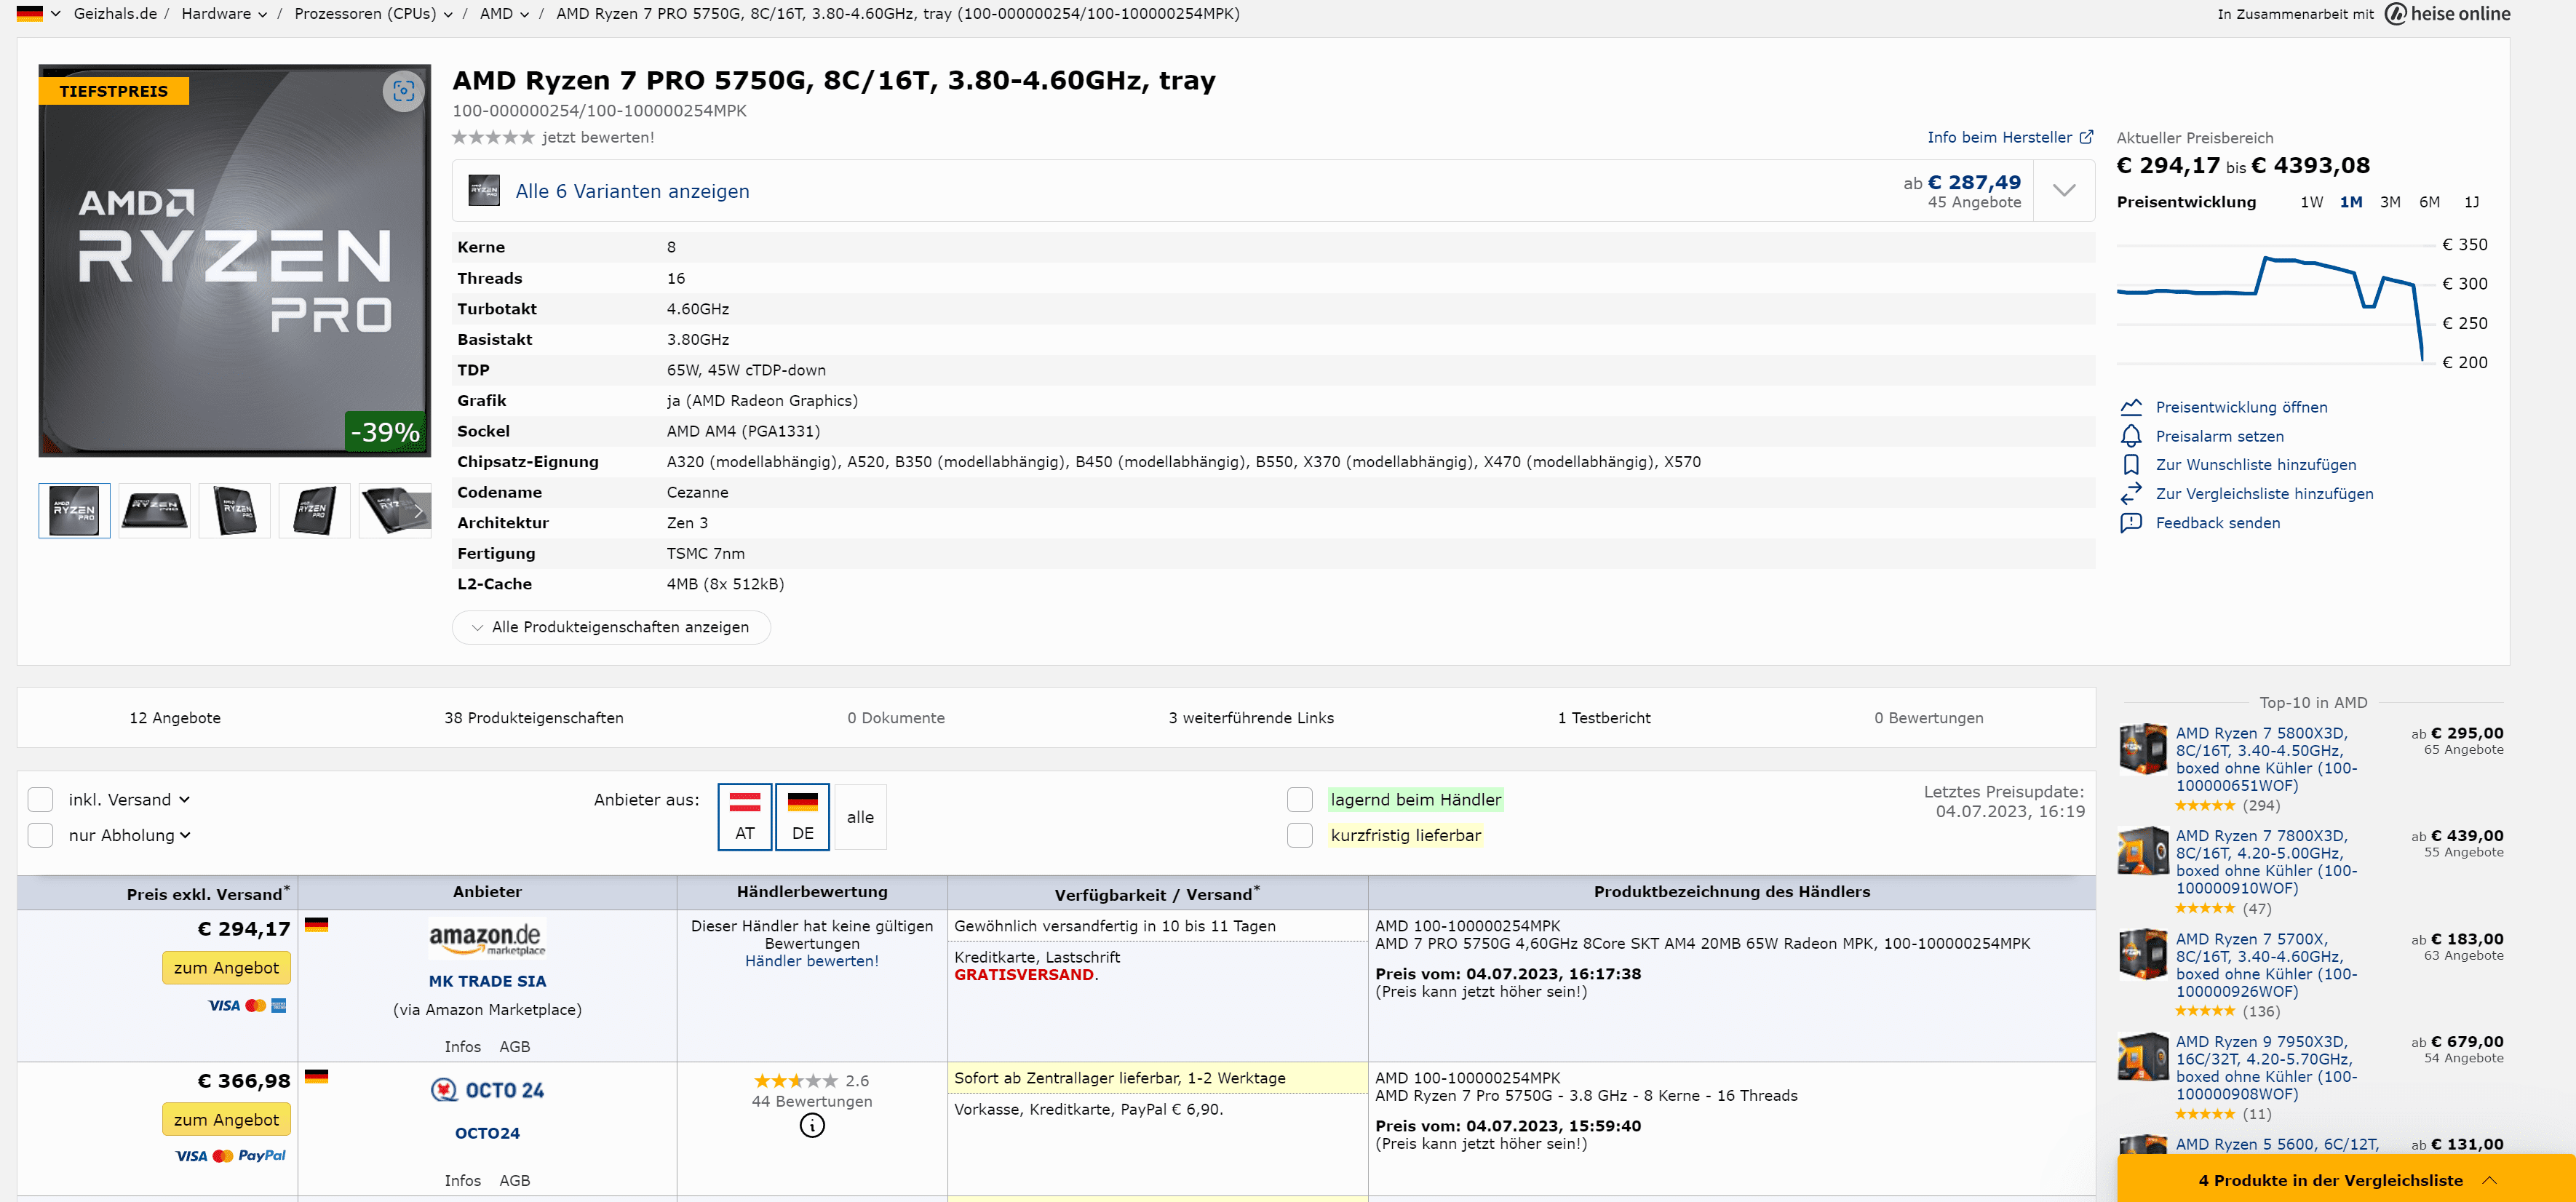Enable lagernd beim Händler filter
2576x1202 pixels.
click(x=1300, y=800)
